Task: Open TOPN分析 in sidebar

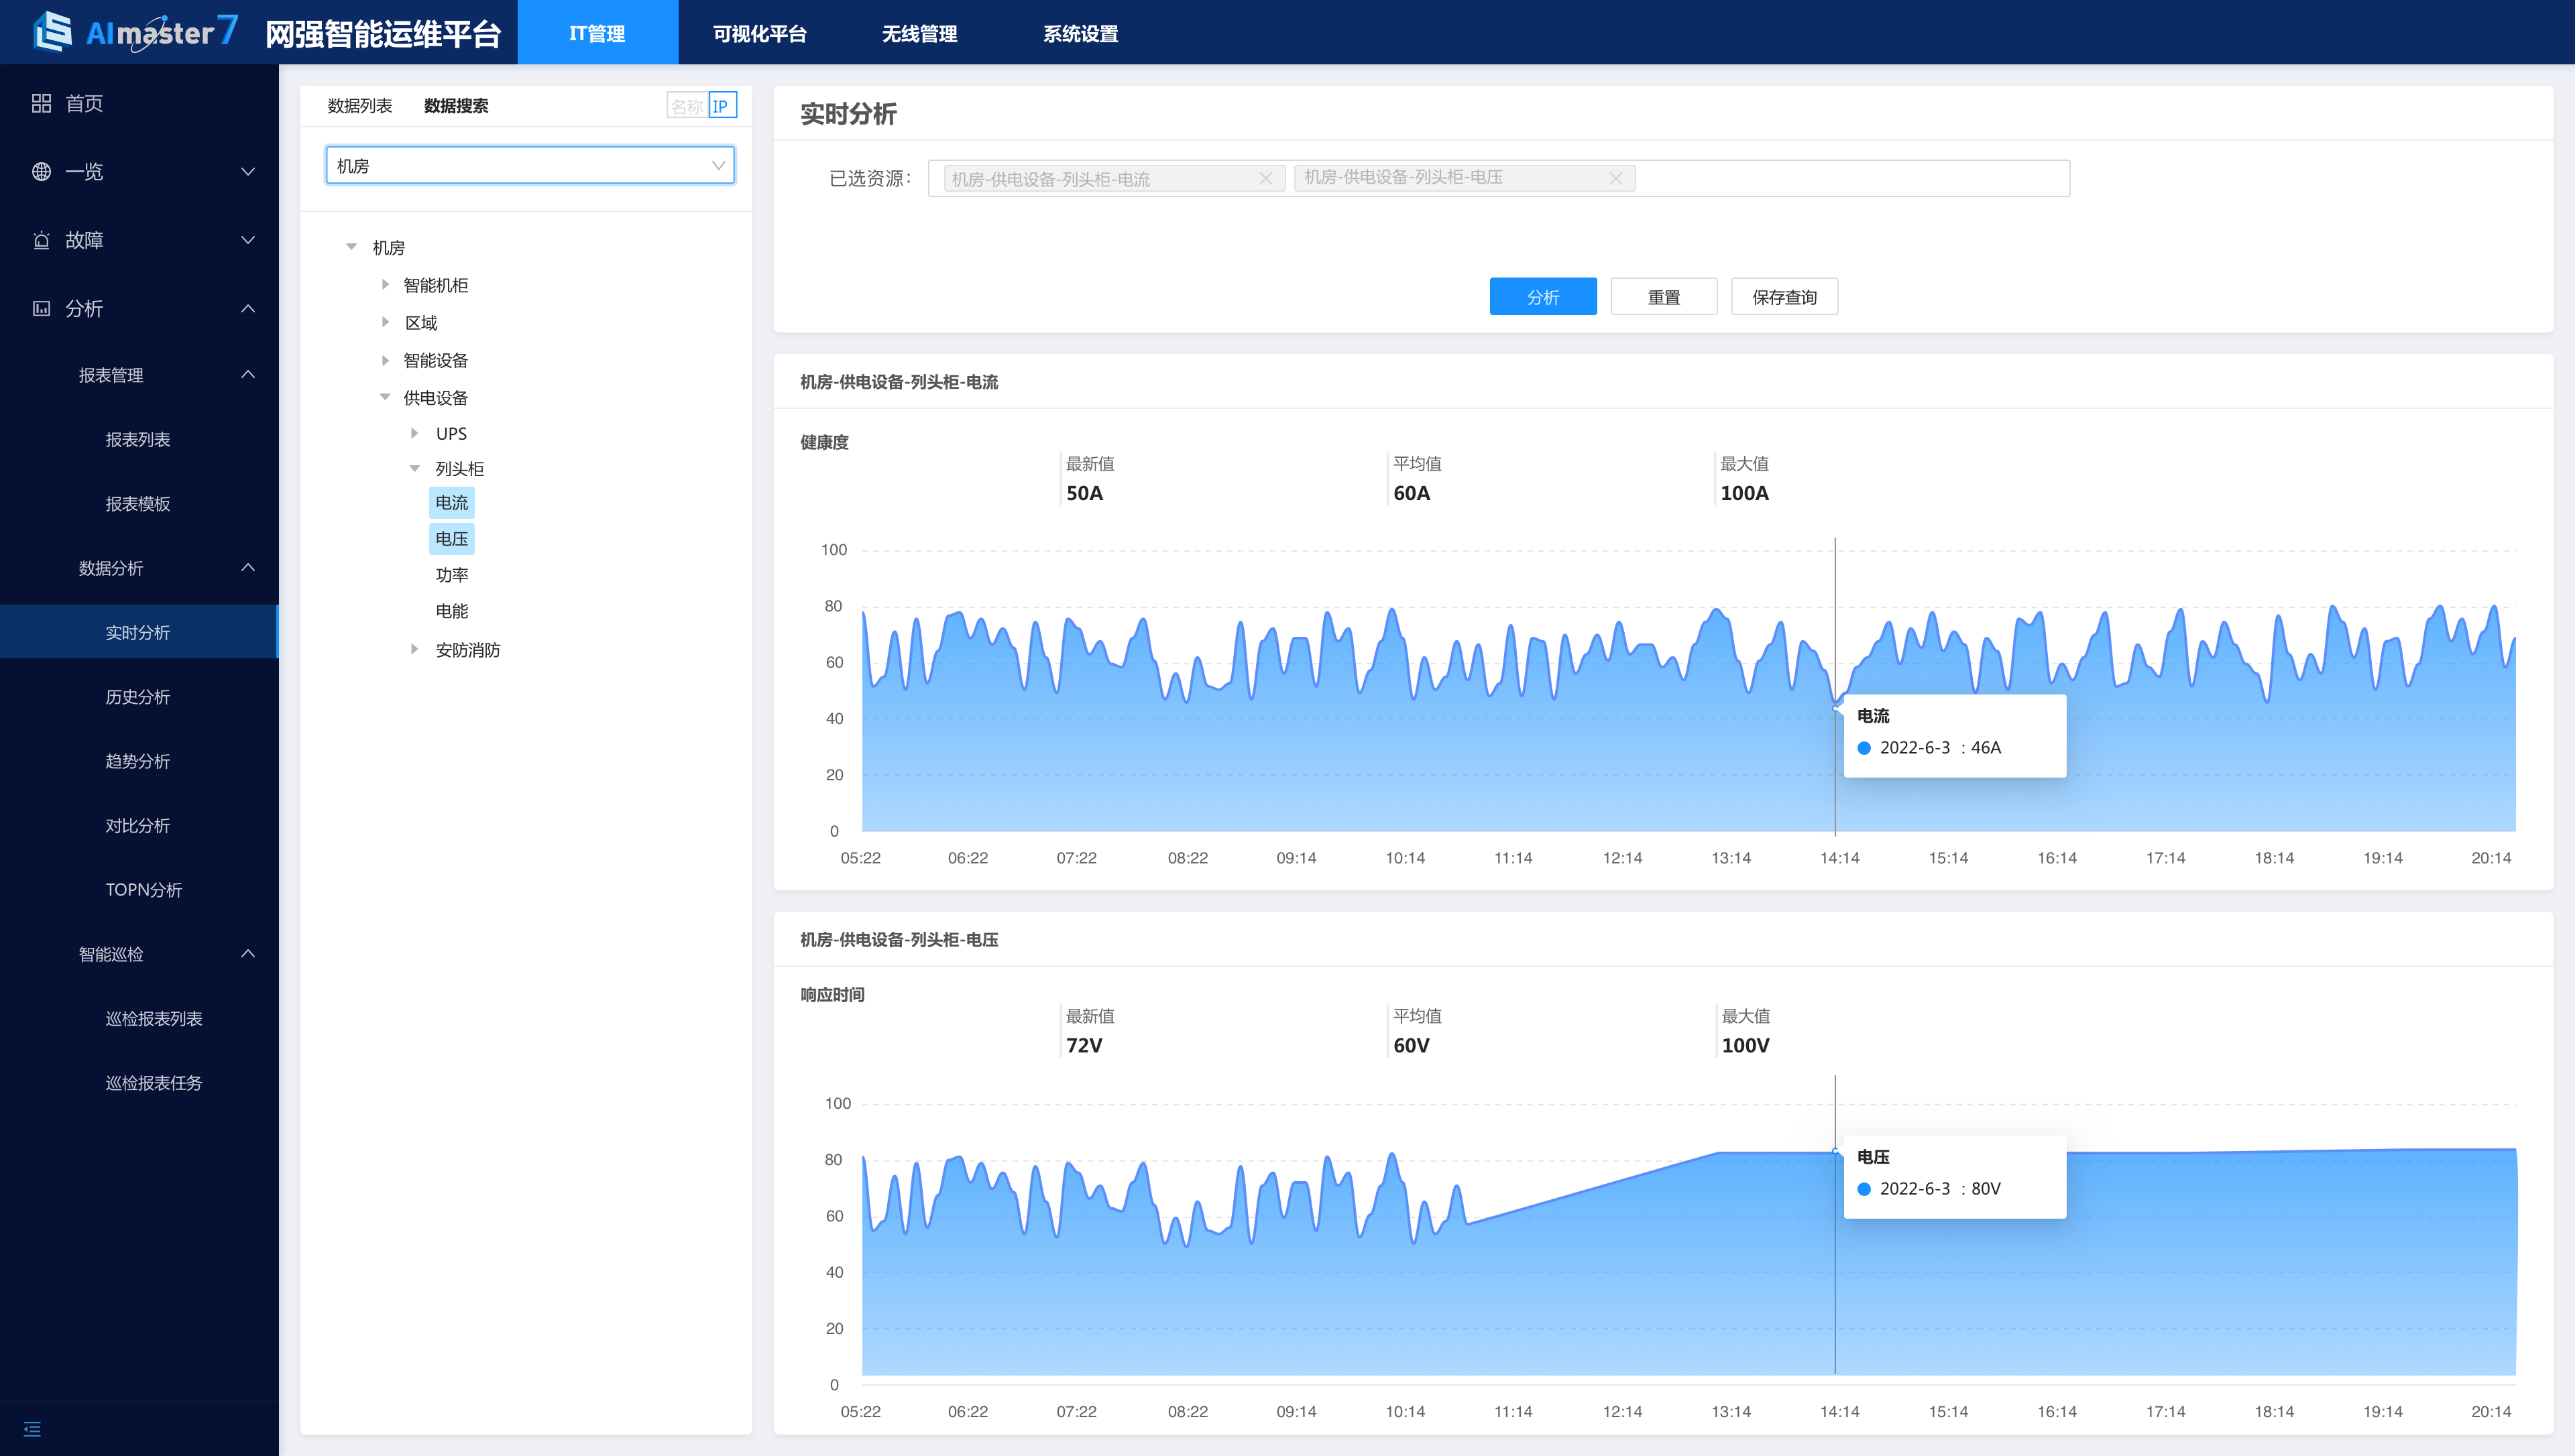Action: point(144,889)
